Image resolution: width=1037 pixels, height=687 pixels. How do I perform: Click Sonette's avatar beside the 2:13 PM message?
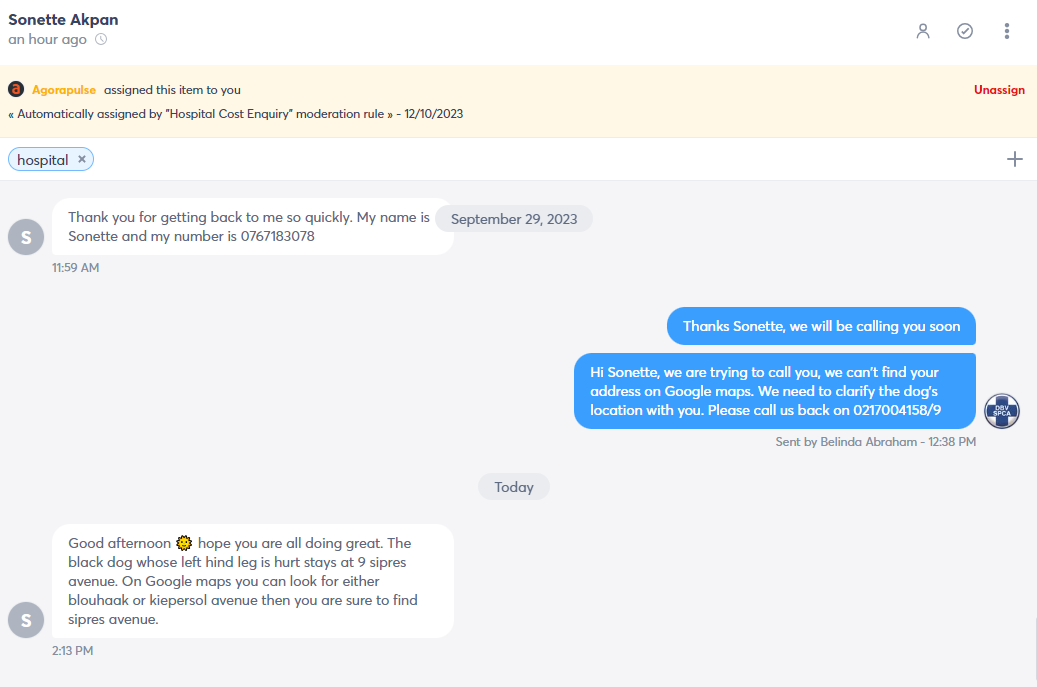pos(26,620)
